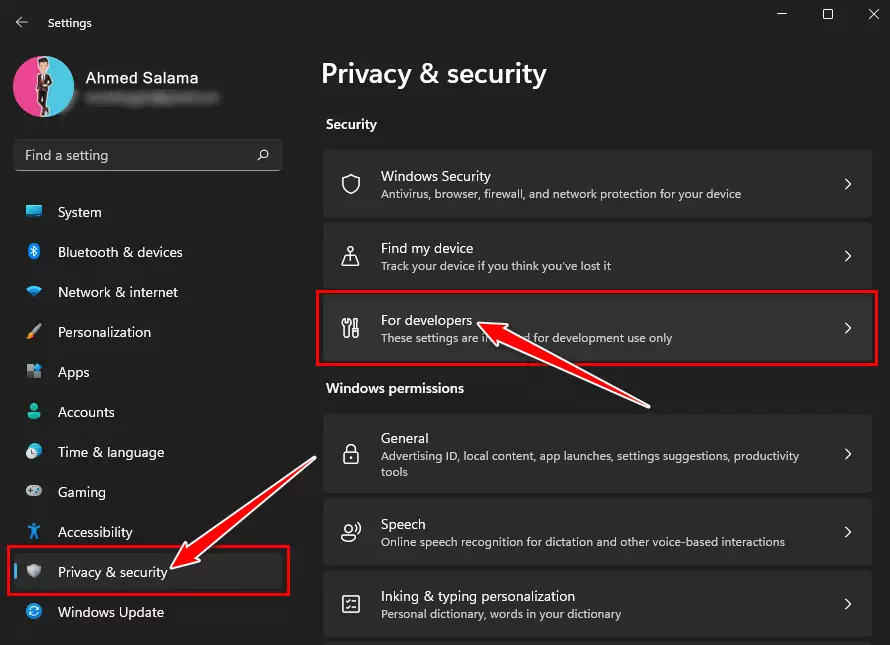
Task: Click the Time & language clock icon
Action: 34,451
